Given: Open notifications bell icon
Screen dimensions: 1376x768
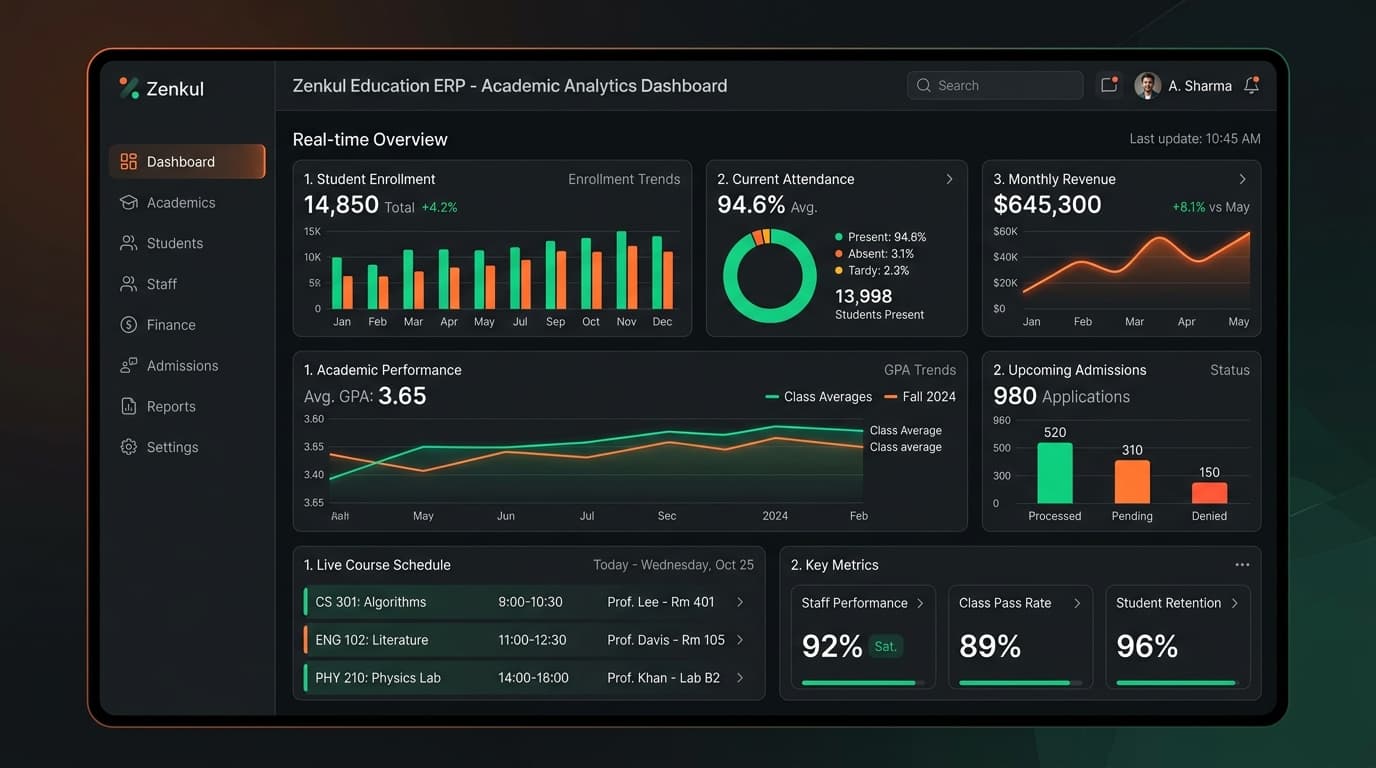Looking at the screenshot, I should 1251,86.
